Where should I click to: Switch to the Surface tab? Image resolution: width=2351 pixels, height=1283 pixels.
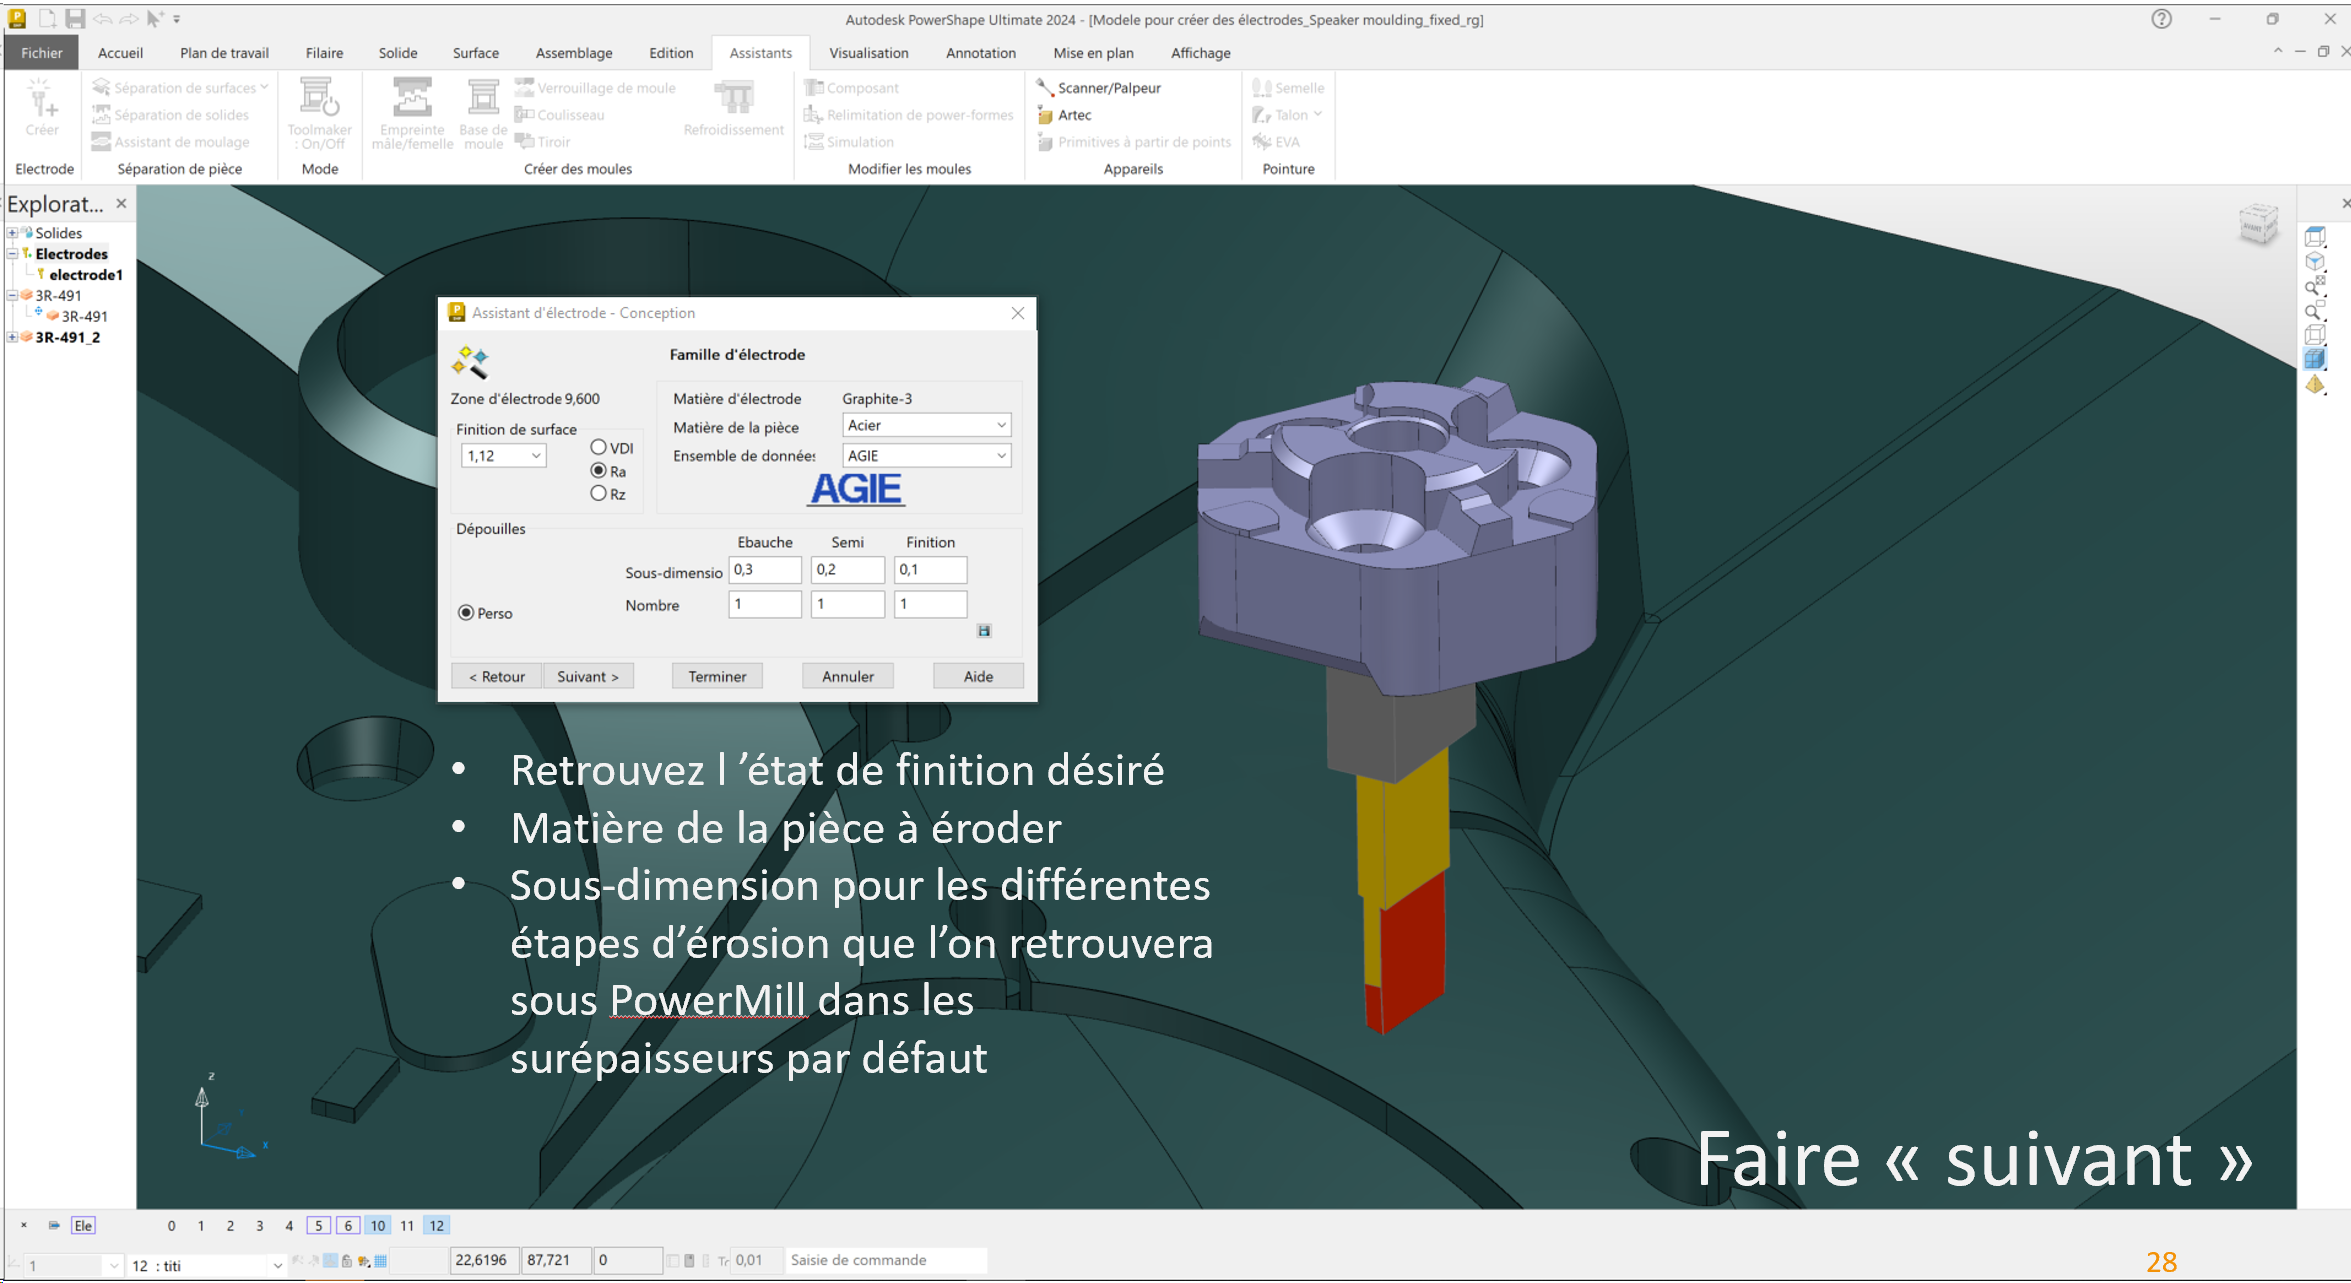pyautogui.click(x=475, y=53)
